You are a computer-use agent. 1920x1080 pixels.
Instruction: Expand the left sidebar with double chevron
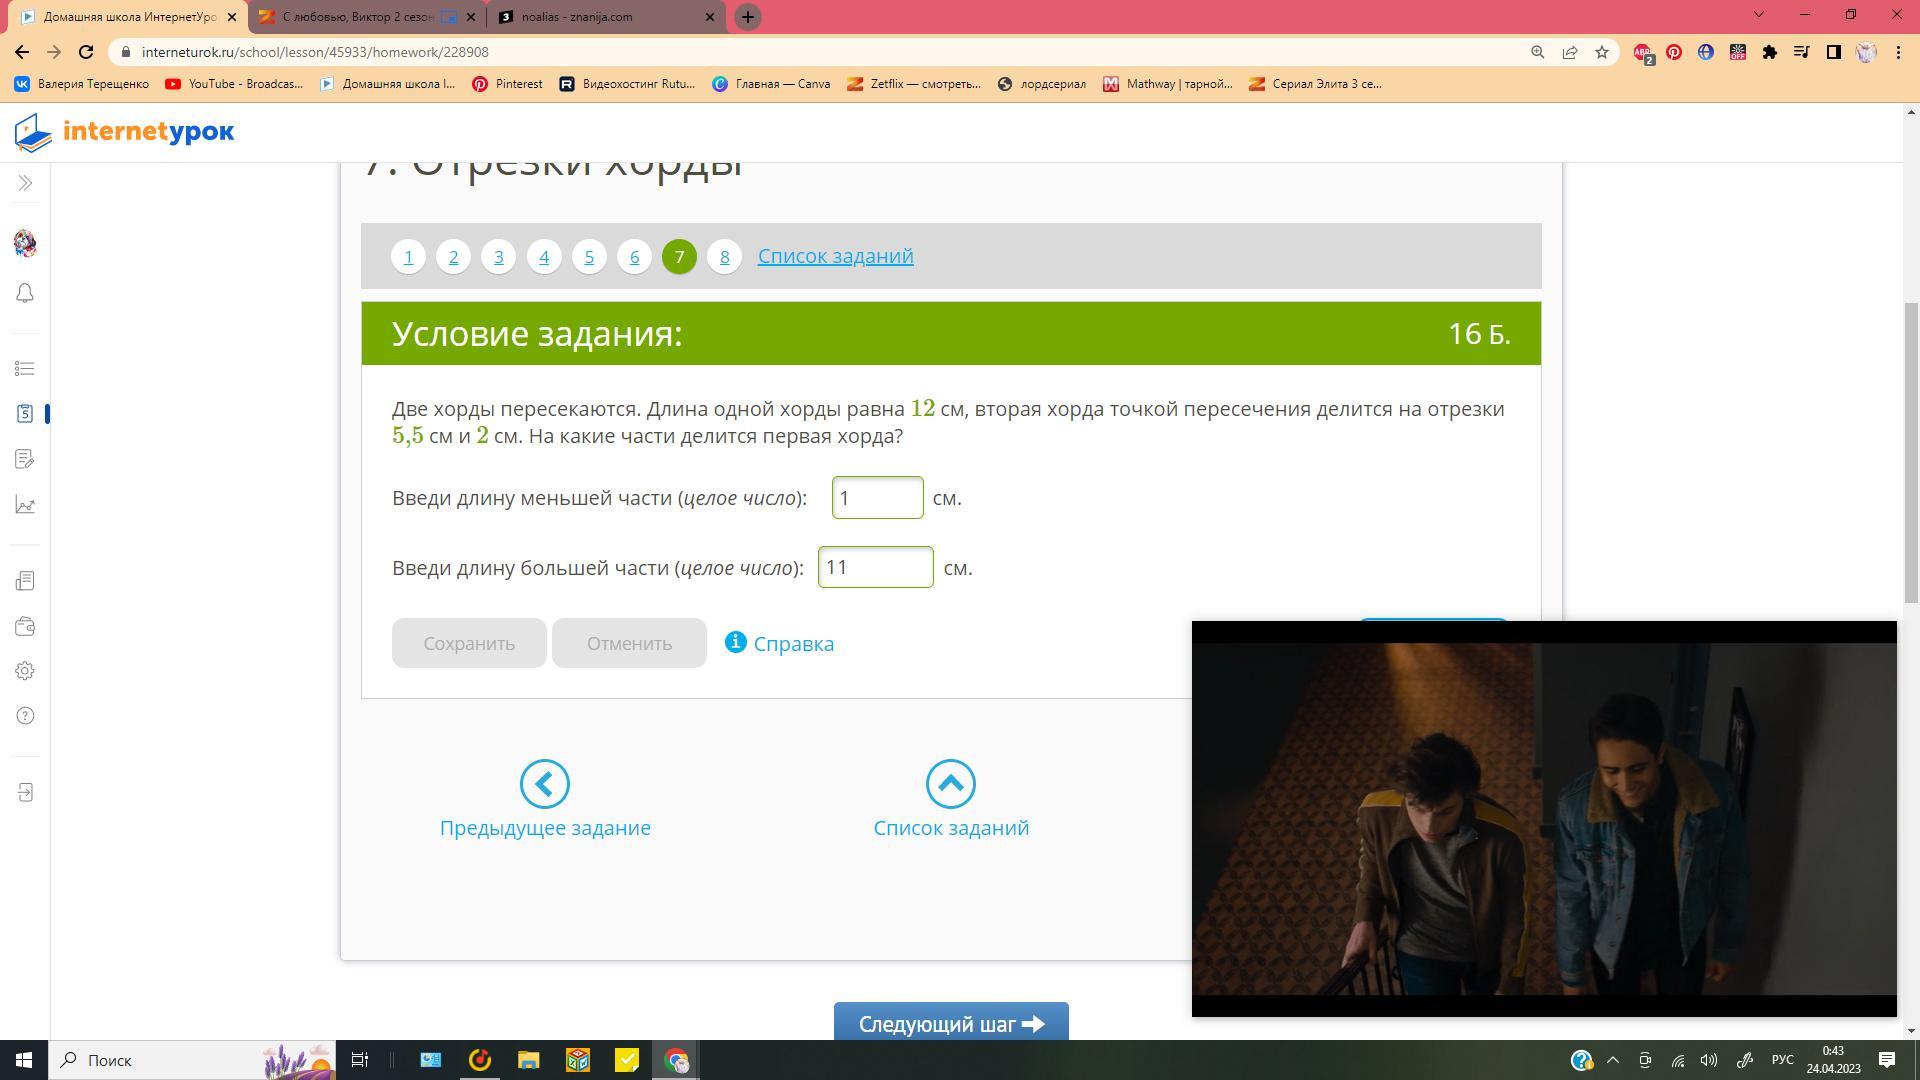coord(25,183)
